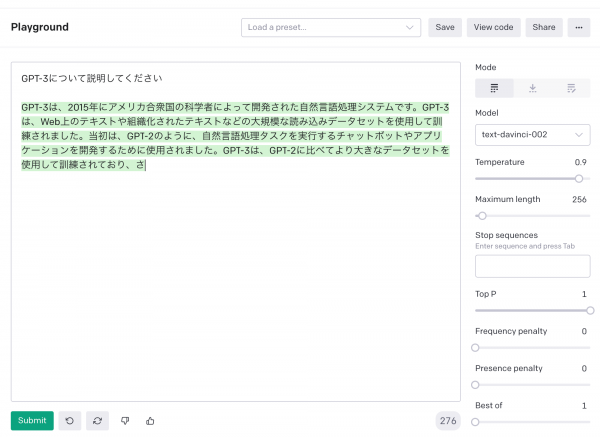Click the thumbs up feedback icon

[x=150, y=421]
